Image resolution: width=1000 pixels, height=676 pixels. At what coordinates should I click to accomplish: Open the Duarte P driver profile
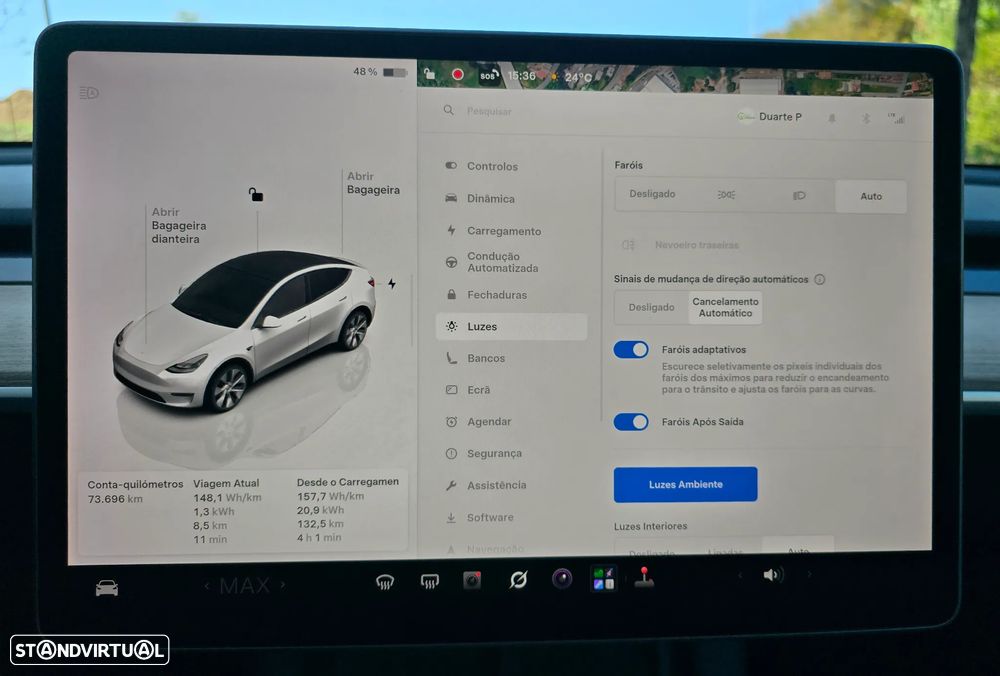770,117
